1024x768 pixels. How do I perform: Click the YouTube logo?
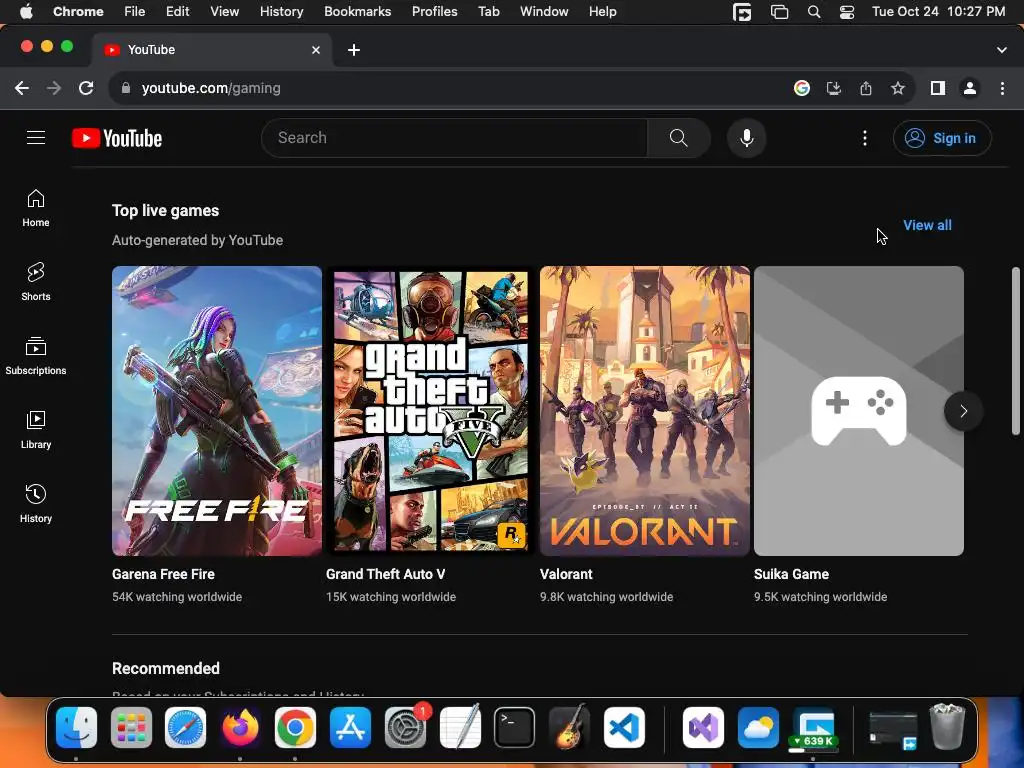click(x=117, y=138)
